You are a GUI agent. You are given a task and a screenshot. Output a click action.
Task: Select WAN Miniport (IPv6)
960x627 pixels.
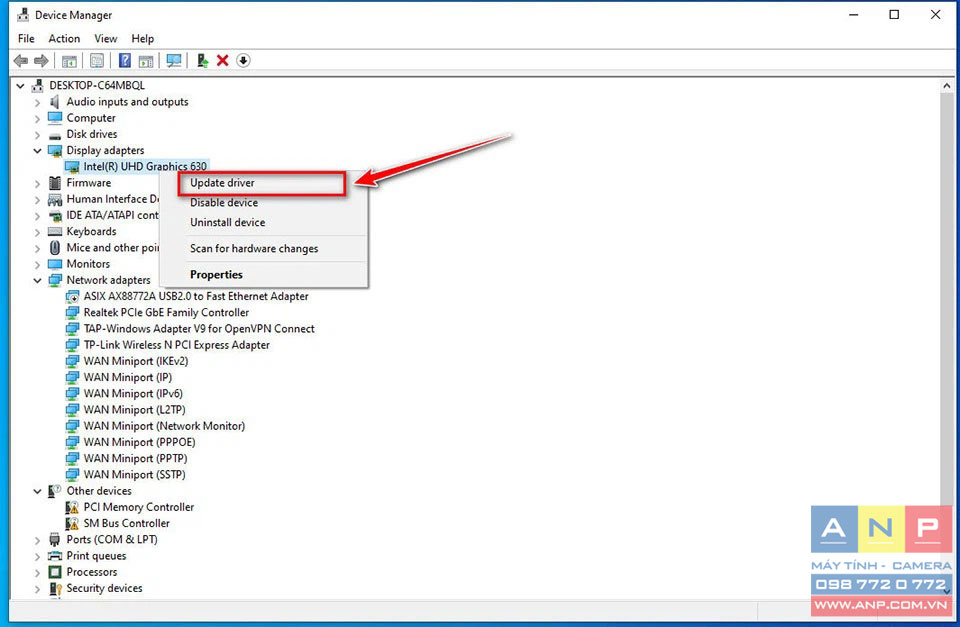coord(133,394)
